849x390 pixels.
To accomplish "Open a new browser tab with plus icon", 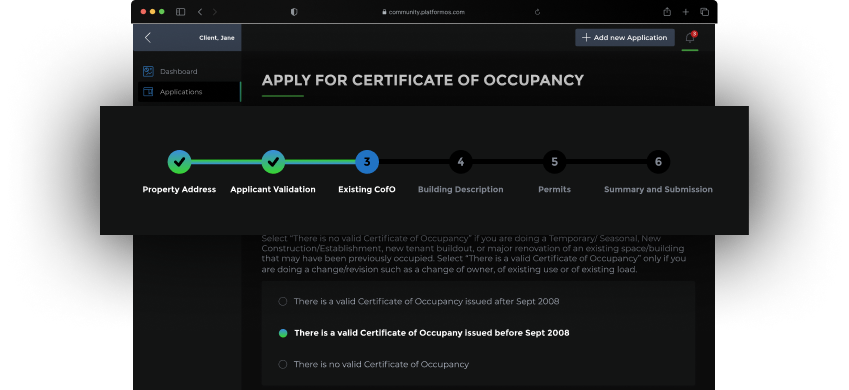I will coord(685,12).
